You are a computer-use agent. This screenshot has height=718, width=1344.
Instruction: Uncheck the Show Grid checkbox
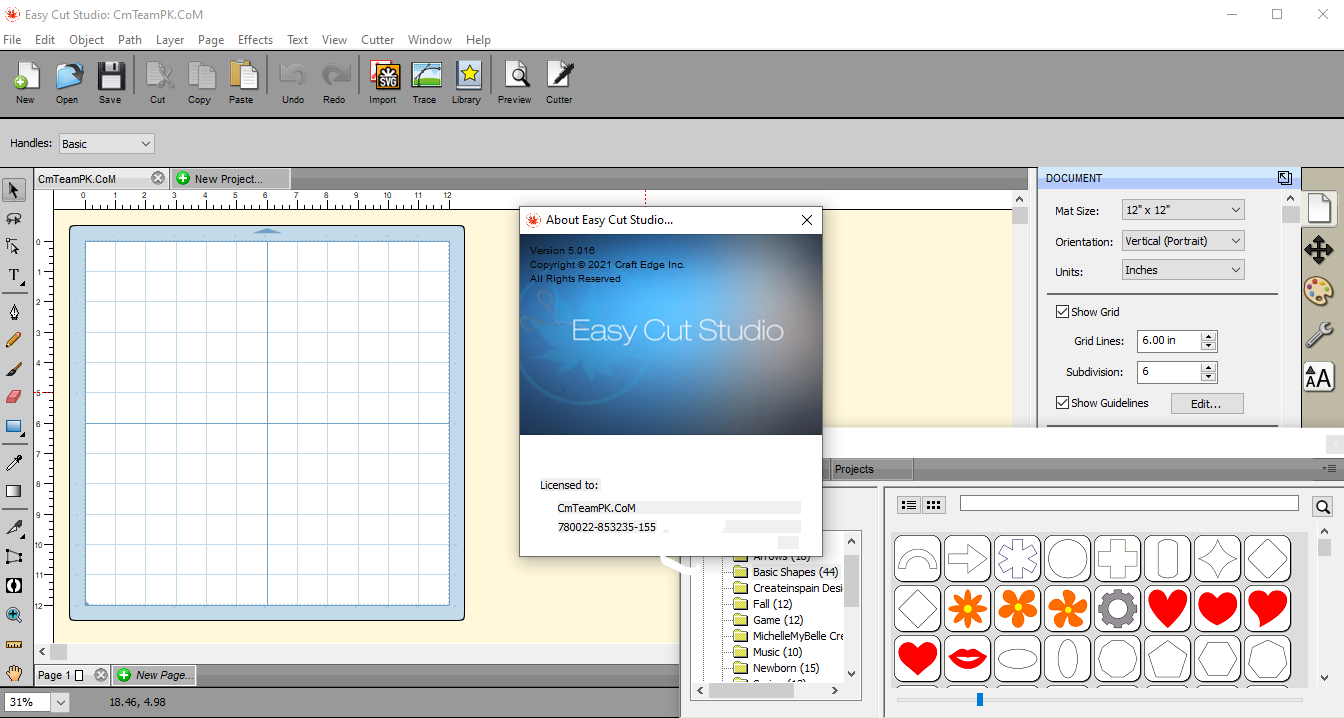click(1062, 312)
